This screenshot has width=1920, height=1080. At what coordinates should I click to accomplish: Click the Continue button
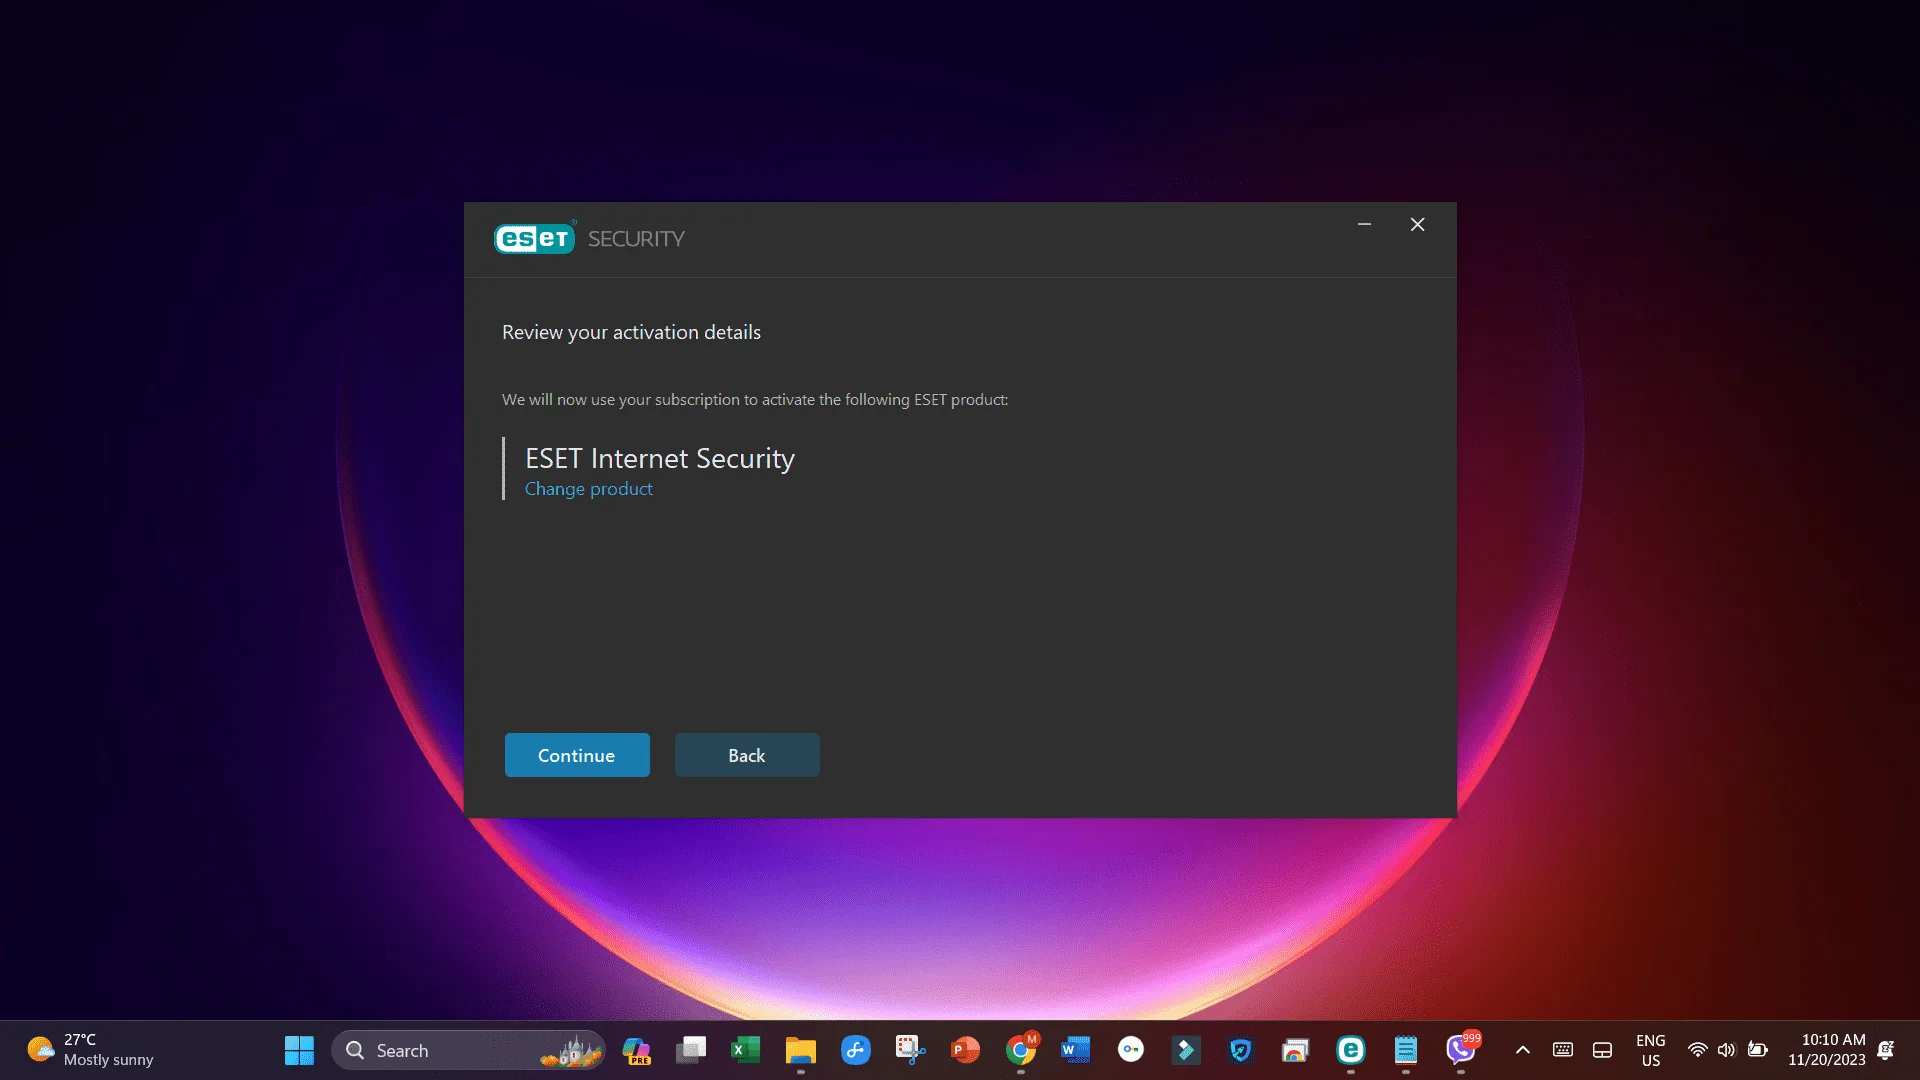tap(577, 755)
